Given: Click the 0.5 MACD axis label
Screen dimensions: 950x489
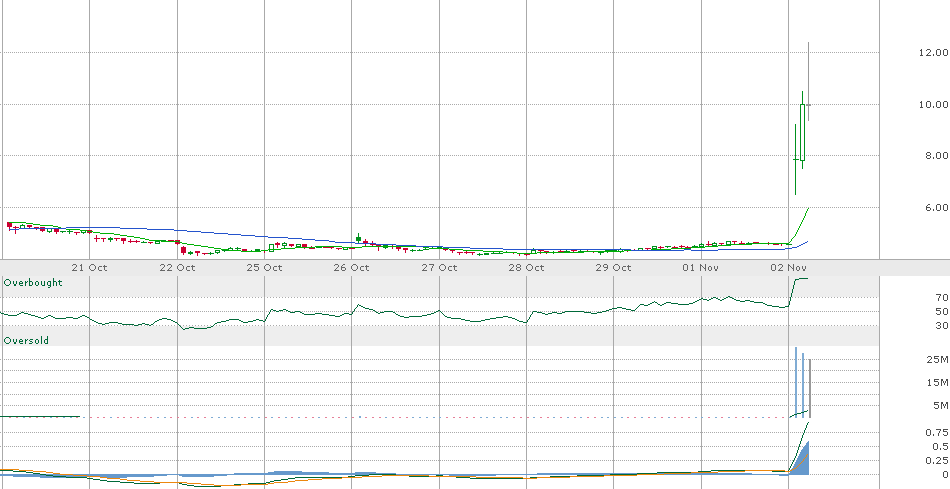Looking at the screenshot, I should [x=939, y=446].
